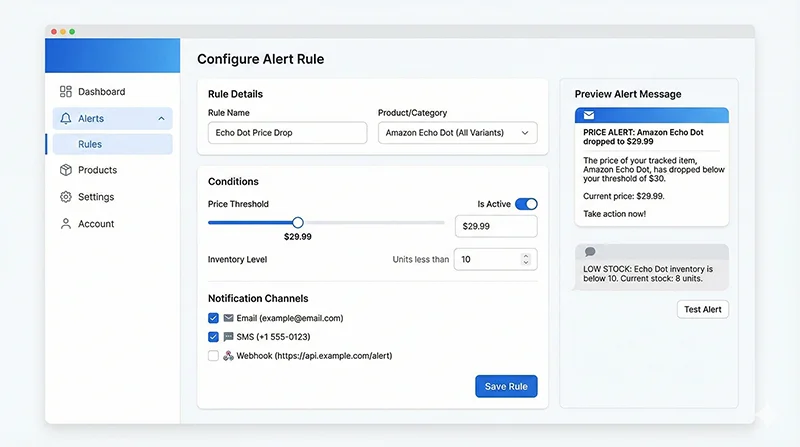
Task: Click the Email envelope icon in channels
Action: click(229, 318)
